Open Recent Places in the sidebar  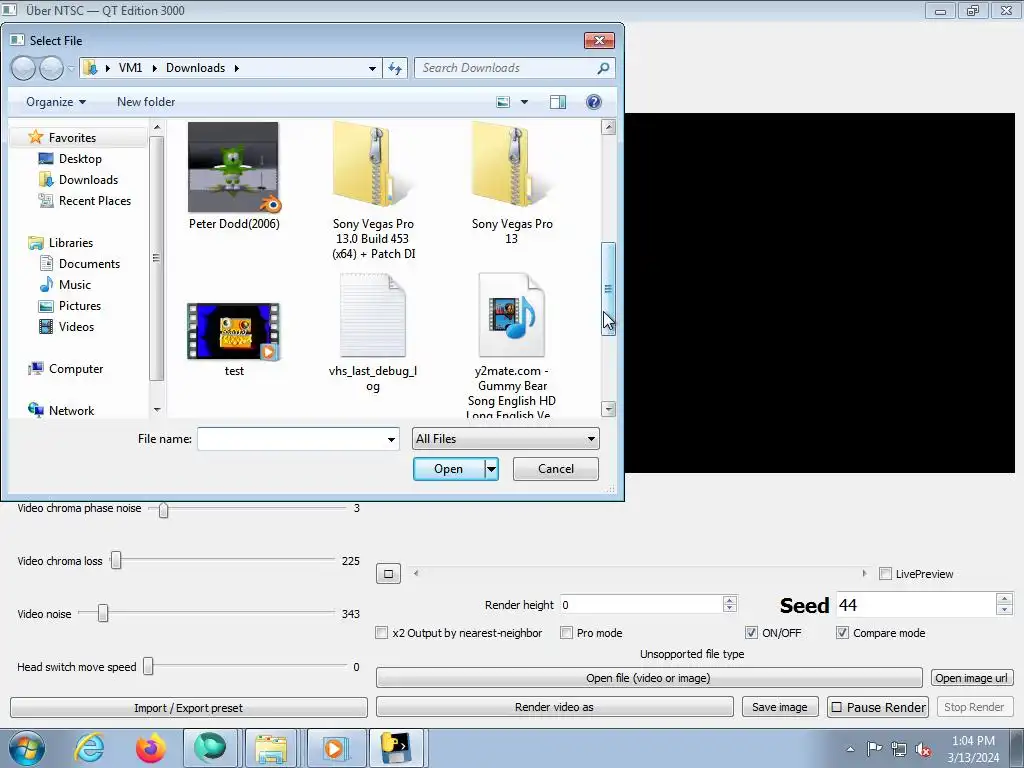(95, 200)
